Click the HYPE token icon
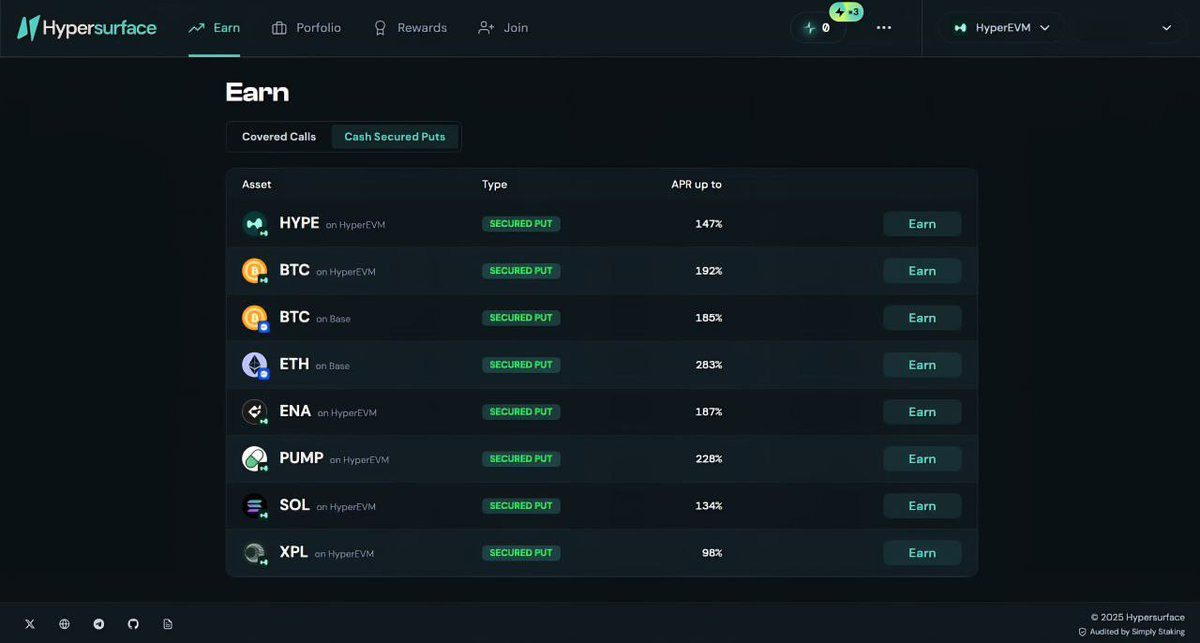 click(x=255, y=224)
